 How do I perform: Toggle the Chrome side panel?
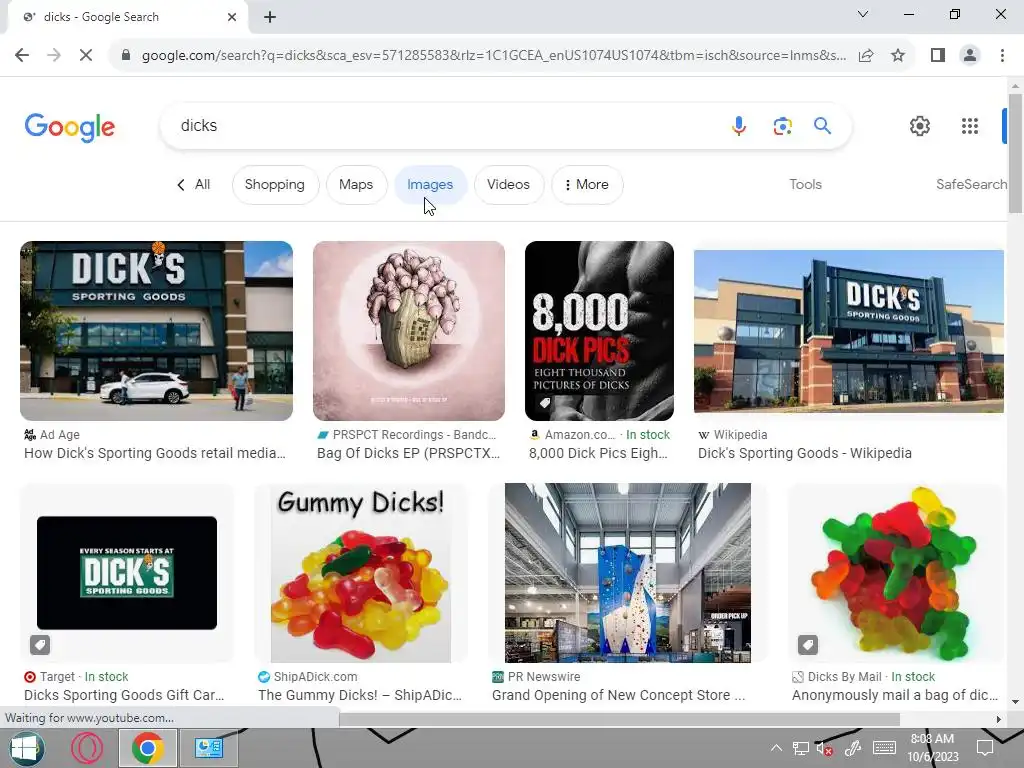click(938, 56)
